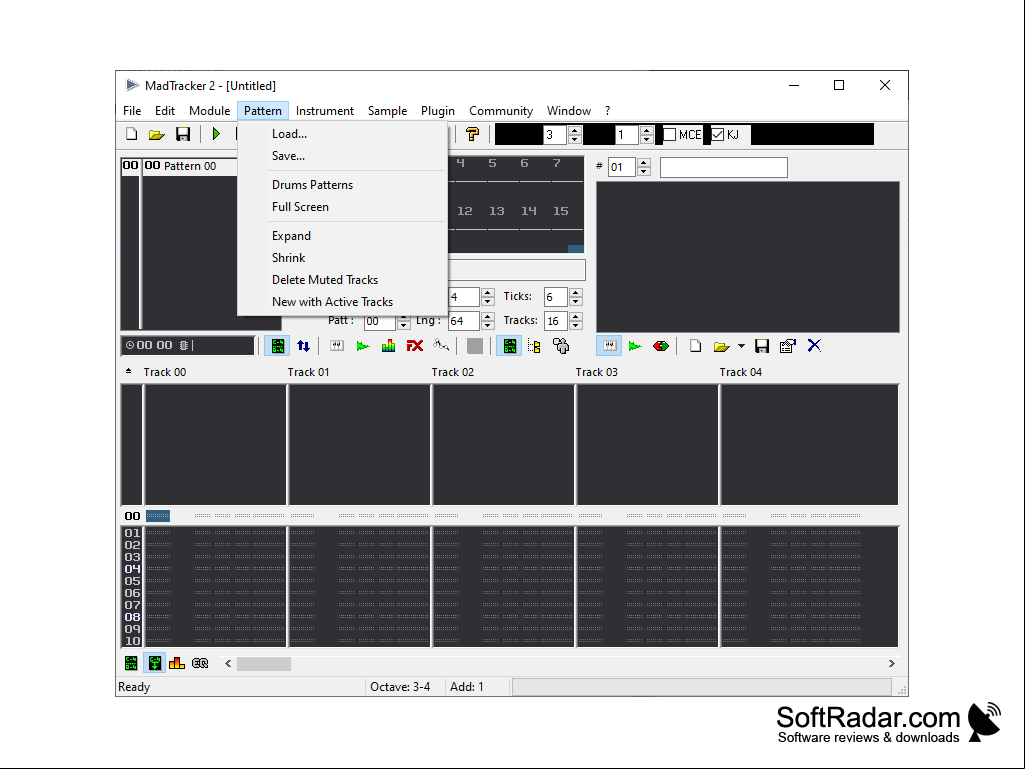The width and height of the screenshot is (1025, 769).
Task: Open the Sample menu
Action: click(x=387, y=111)
